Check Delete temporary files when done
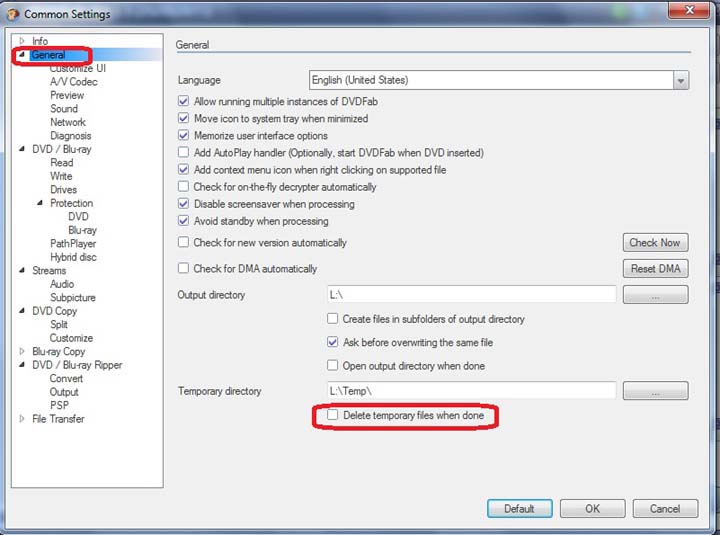The image size is (720, 535). [332, 415]
